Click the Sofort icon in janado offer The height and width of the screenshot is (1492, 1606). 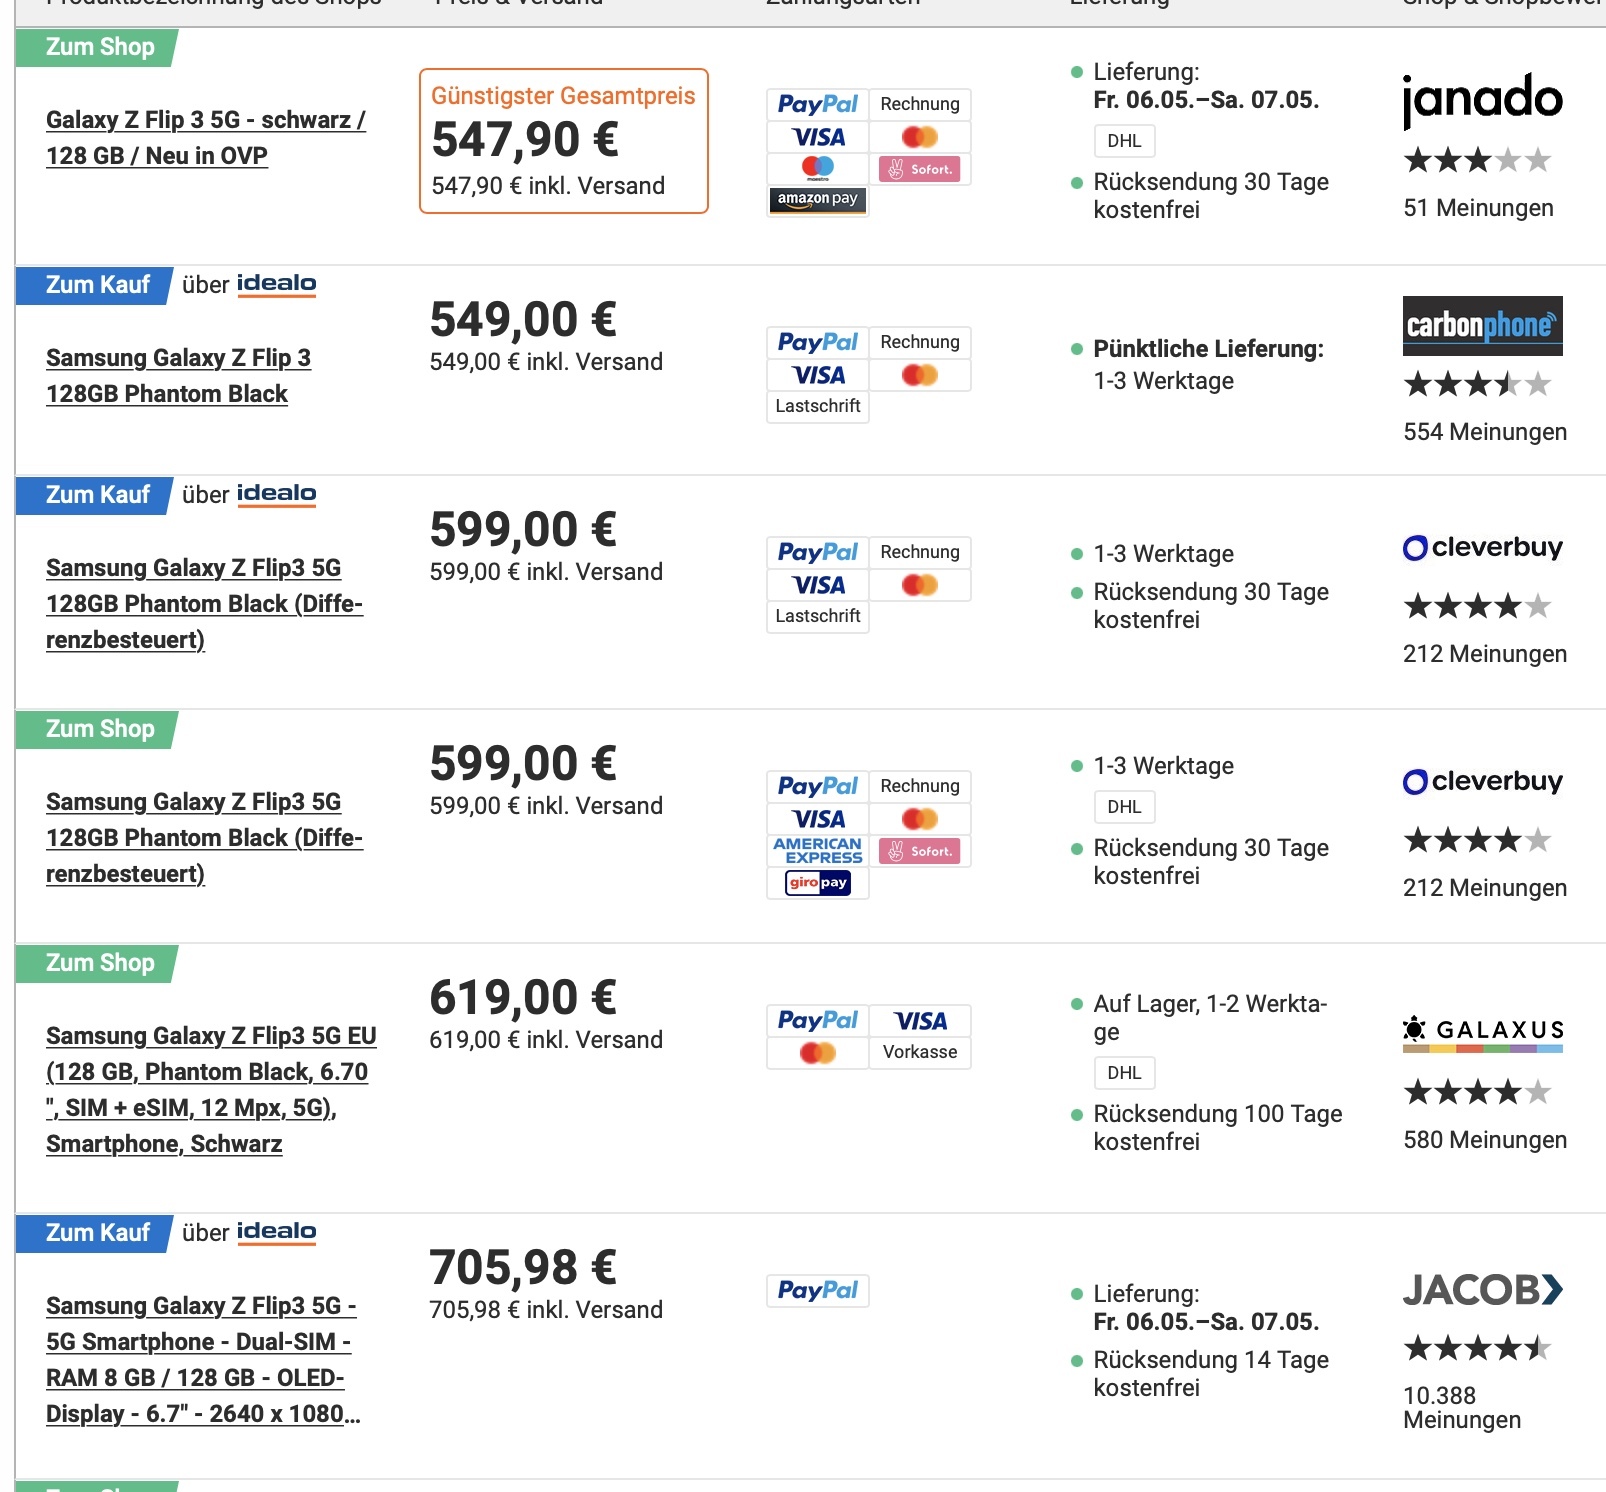(x=920, y=169)
